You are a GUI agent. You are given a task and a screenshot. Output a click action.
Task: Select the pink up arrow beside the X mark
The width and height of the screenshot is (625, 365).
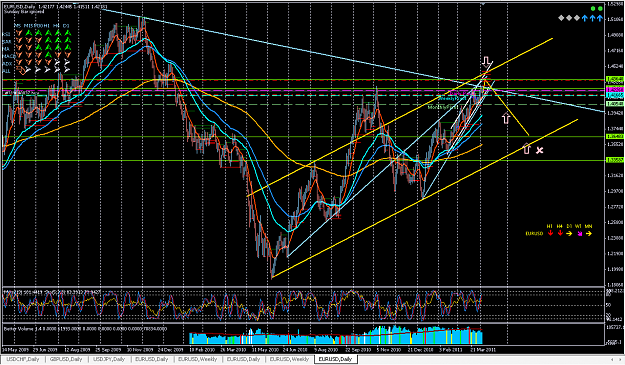527,149
